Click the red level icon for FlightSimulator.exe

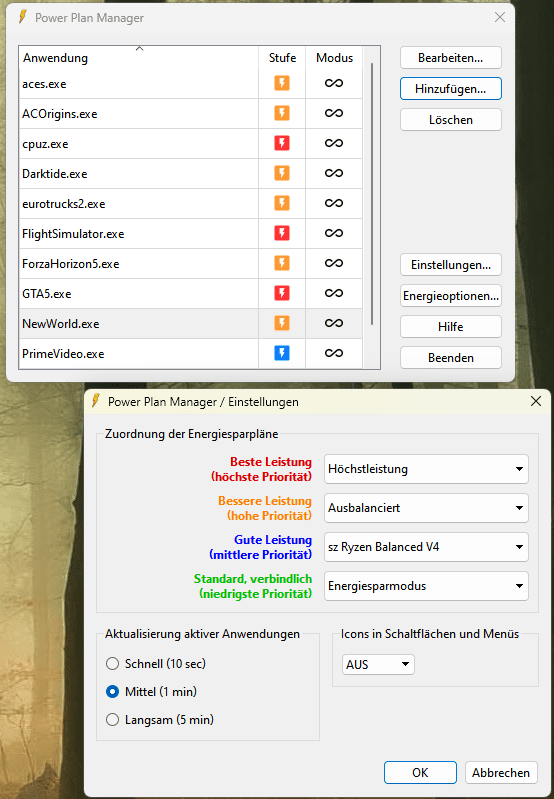pos(282,233)
